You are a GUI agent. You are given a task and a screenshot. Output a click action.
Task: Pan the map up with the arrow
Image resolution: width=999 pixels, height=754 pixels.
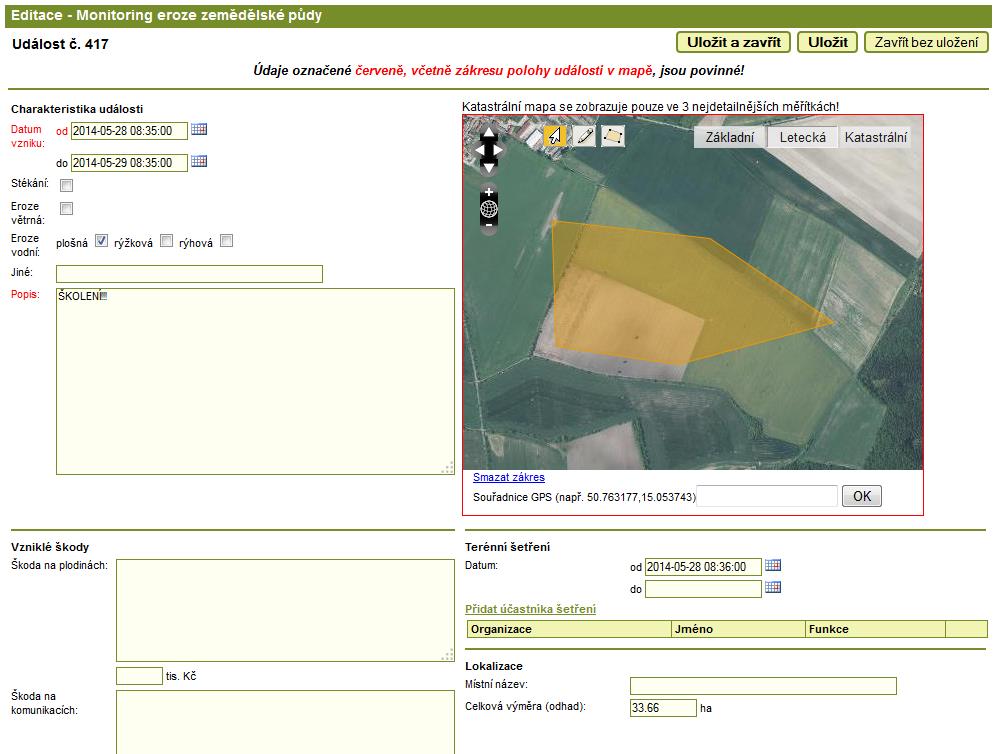click(488, 132)
